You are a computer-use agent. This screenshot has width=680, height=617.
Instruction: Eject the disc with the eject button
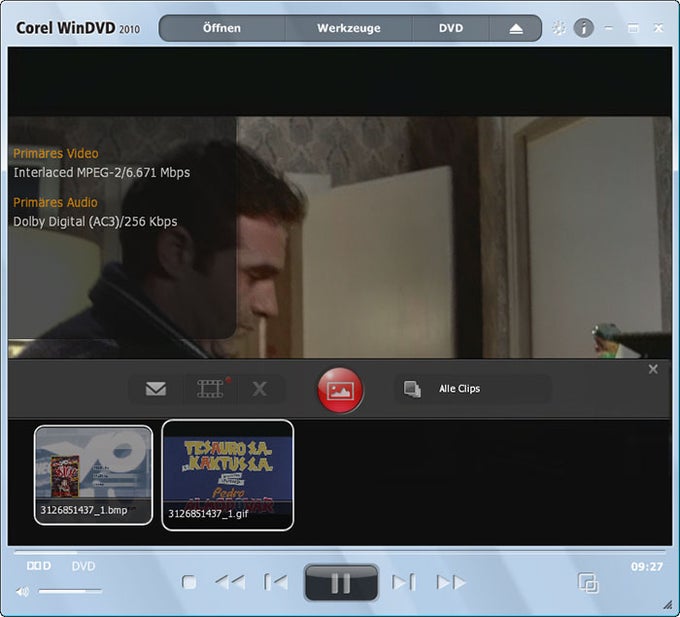point(516,29)
